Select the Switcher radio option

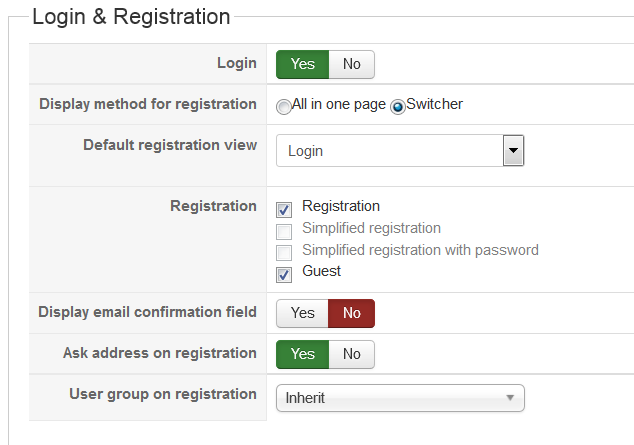(x=397, y=106)
